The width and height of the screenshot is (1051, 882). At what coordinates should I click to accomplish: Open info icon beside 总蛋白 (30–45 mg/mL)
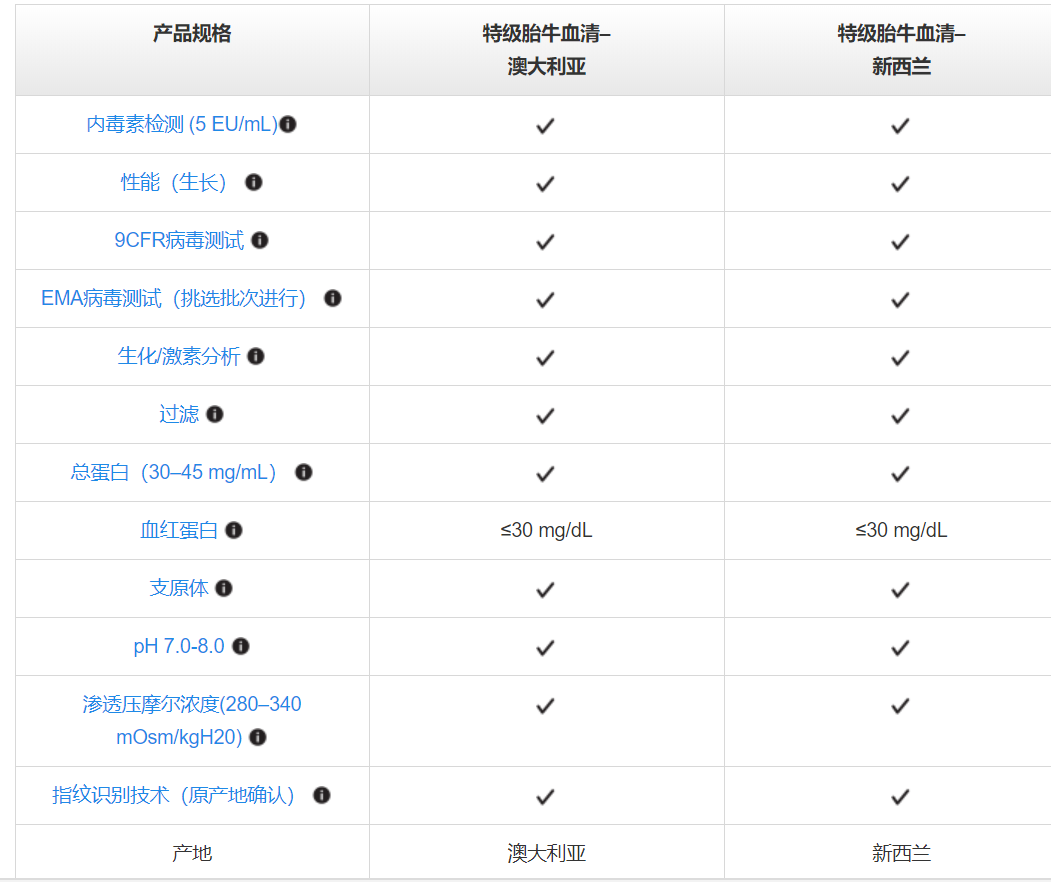pos(304,472)
